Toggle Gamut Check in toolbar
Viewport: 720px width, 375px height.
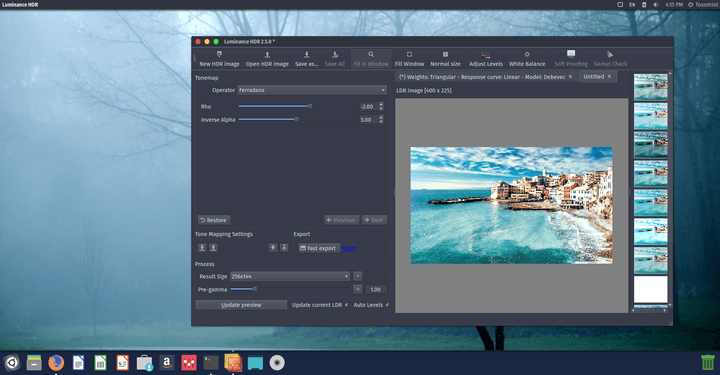click(x=610, y=59)
